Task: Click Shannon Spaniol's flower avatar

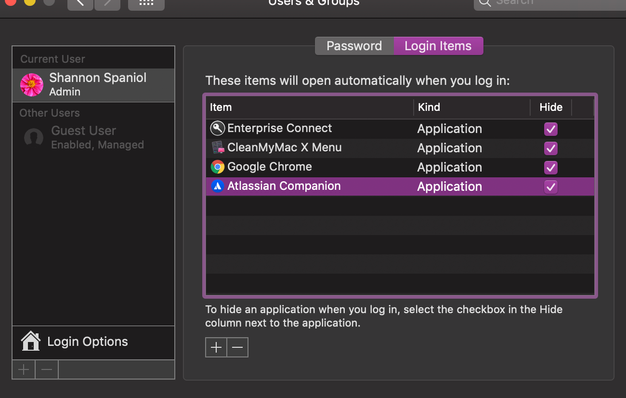Action: (x=32, y=85)
